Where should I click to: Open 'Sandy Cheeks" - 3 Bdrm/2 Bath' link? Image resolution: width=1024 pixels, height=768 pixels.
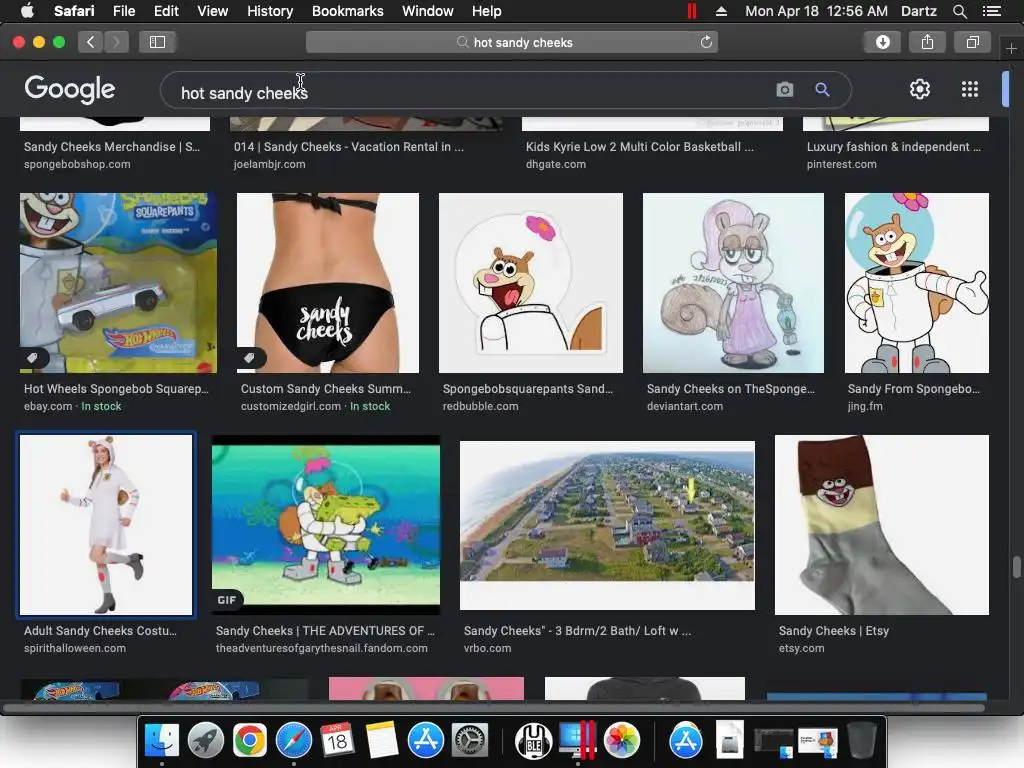(x=577, y=631)
